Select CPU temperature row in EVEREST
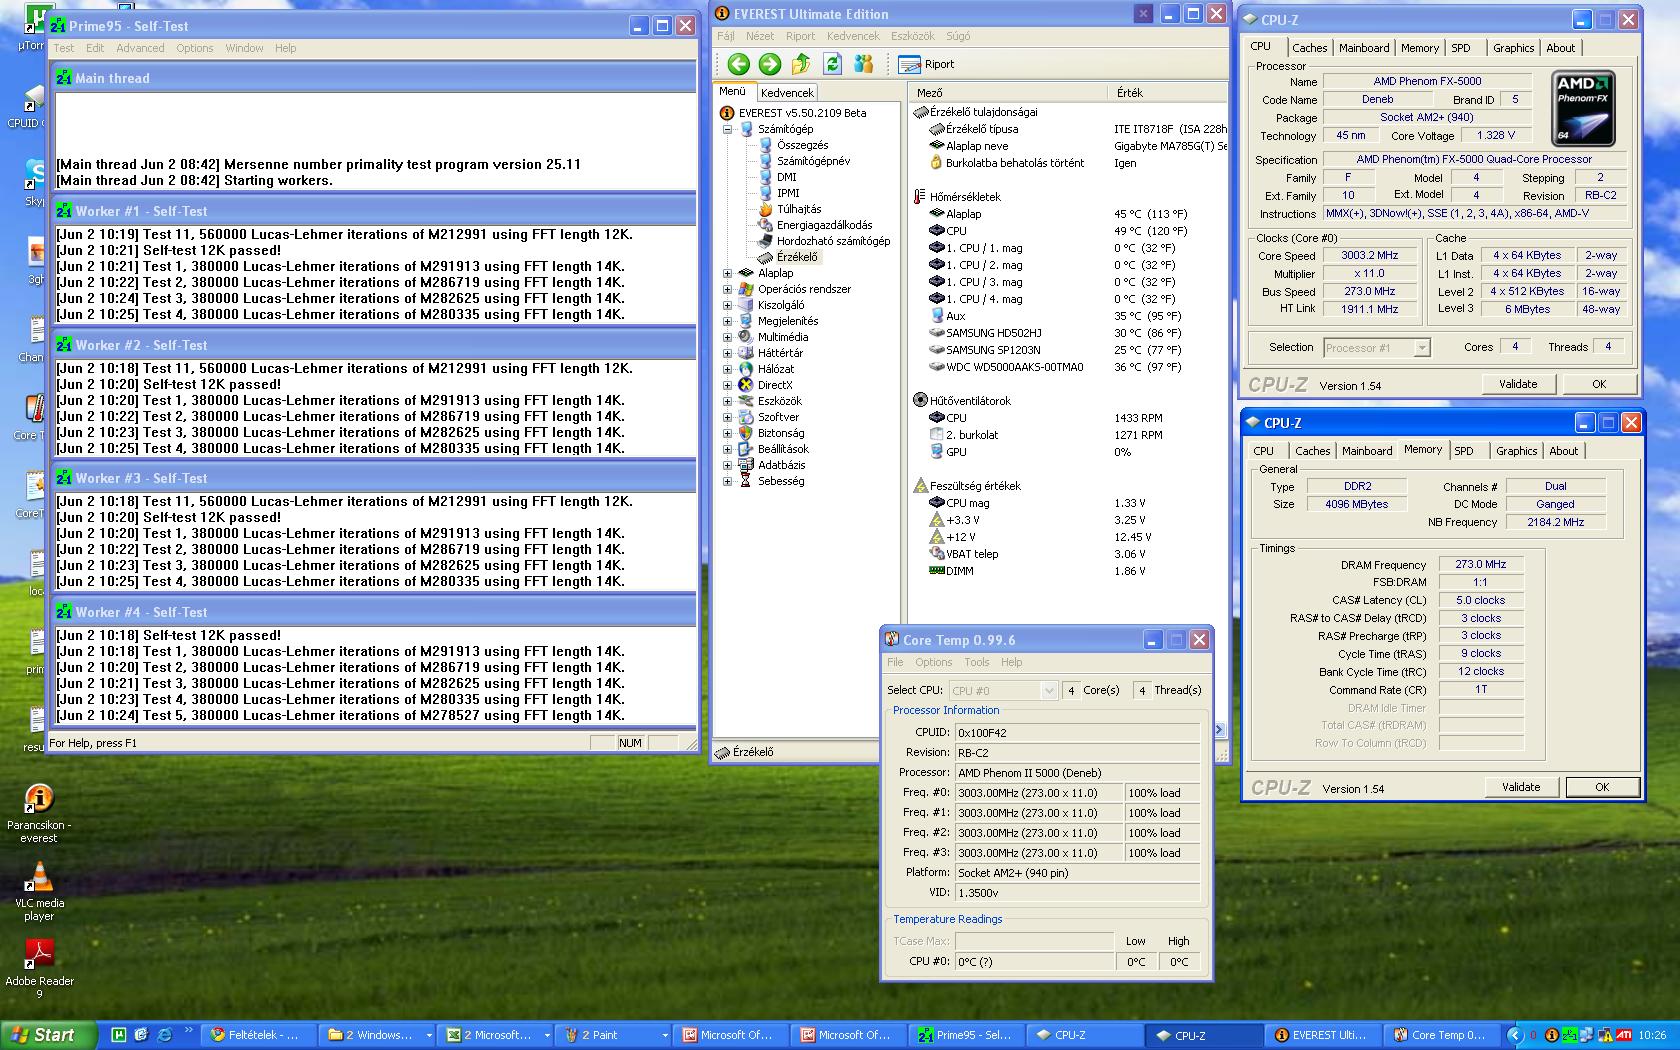The image size is (1680, 1050). [x=1069, y=231]
